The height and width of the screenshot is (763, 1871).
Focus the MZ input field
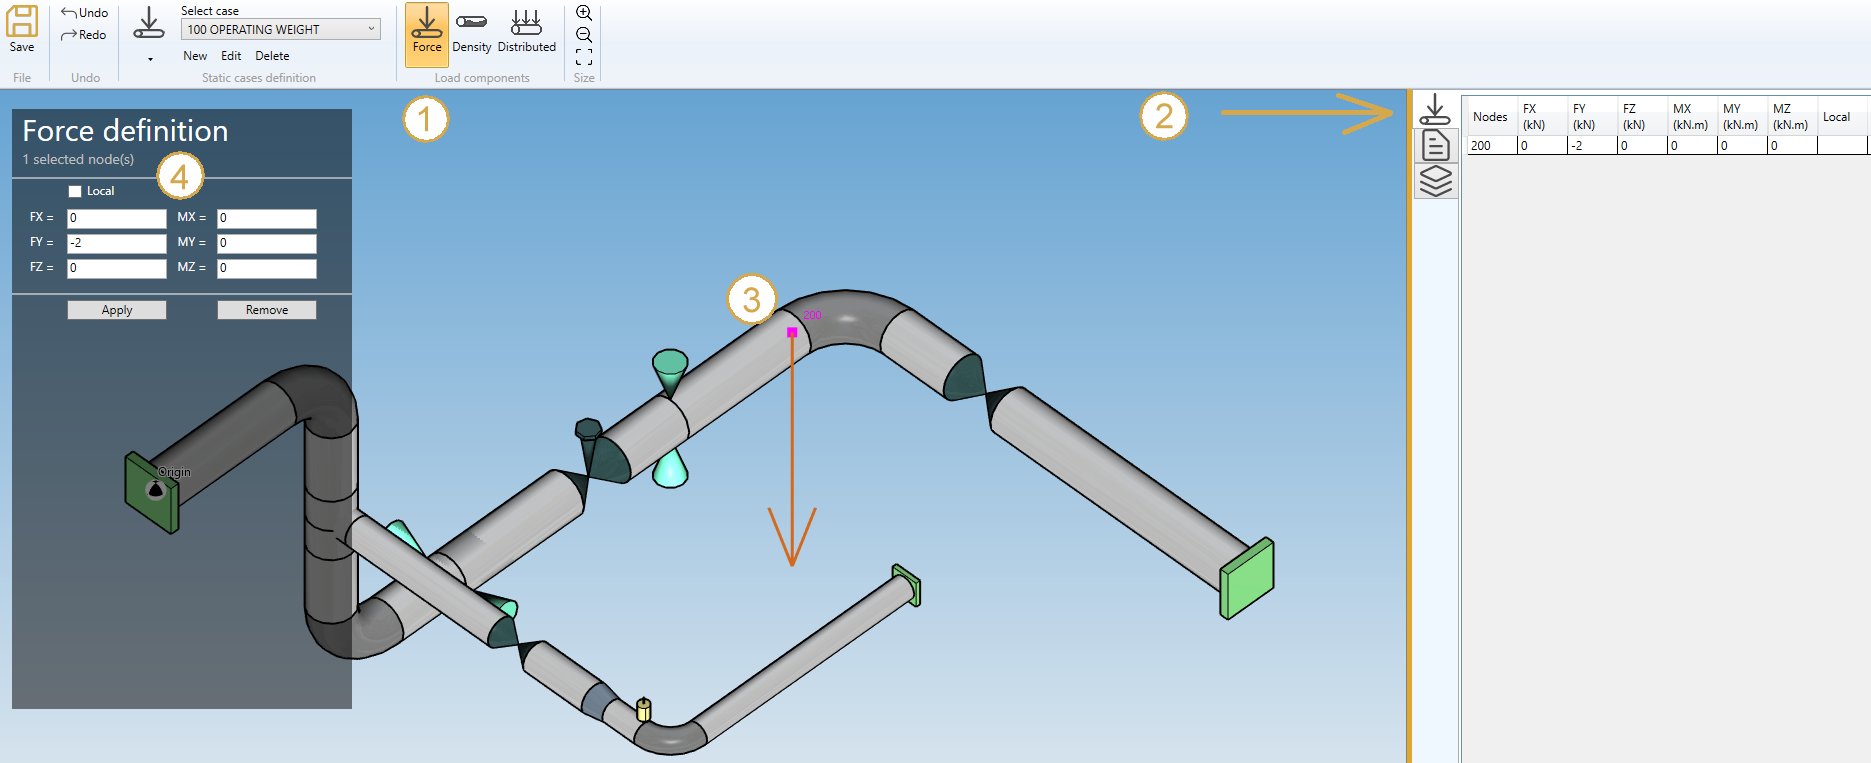coord(267,268)
